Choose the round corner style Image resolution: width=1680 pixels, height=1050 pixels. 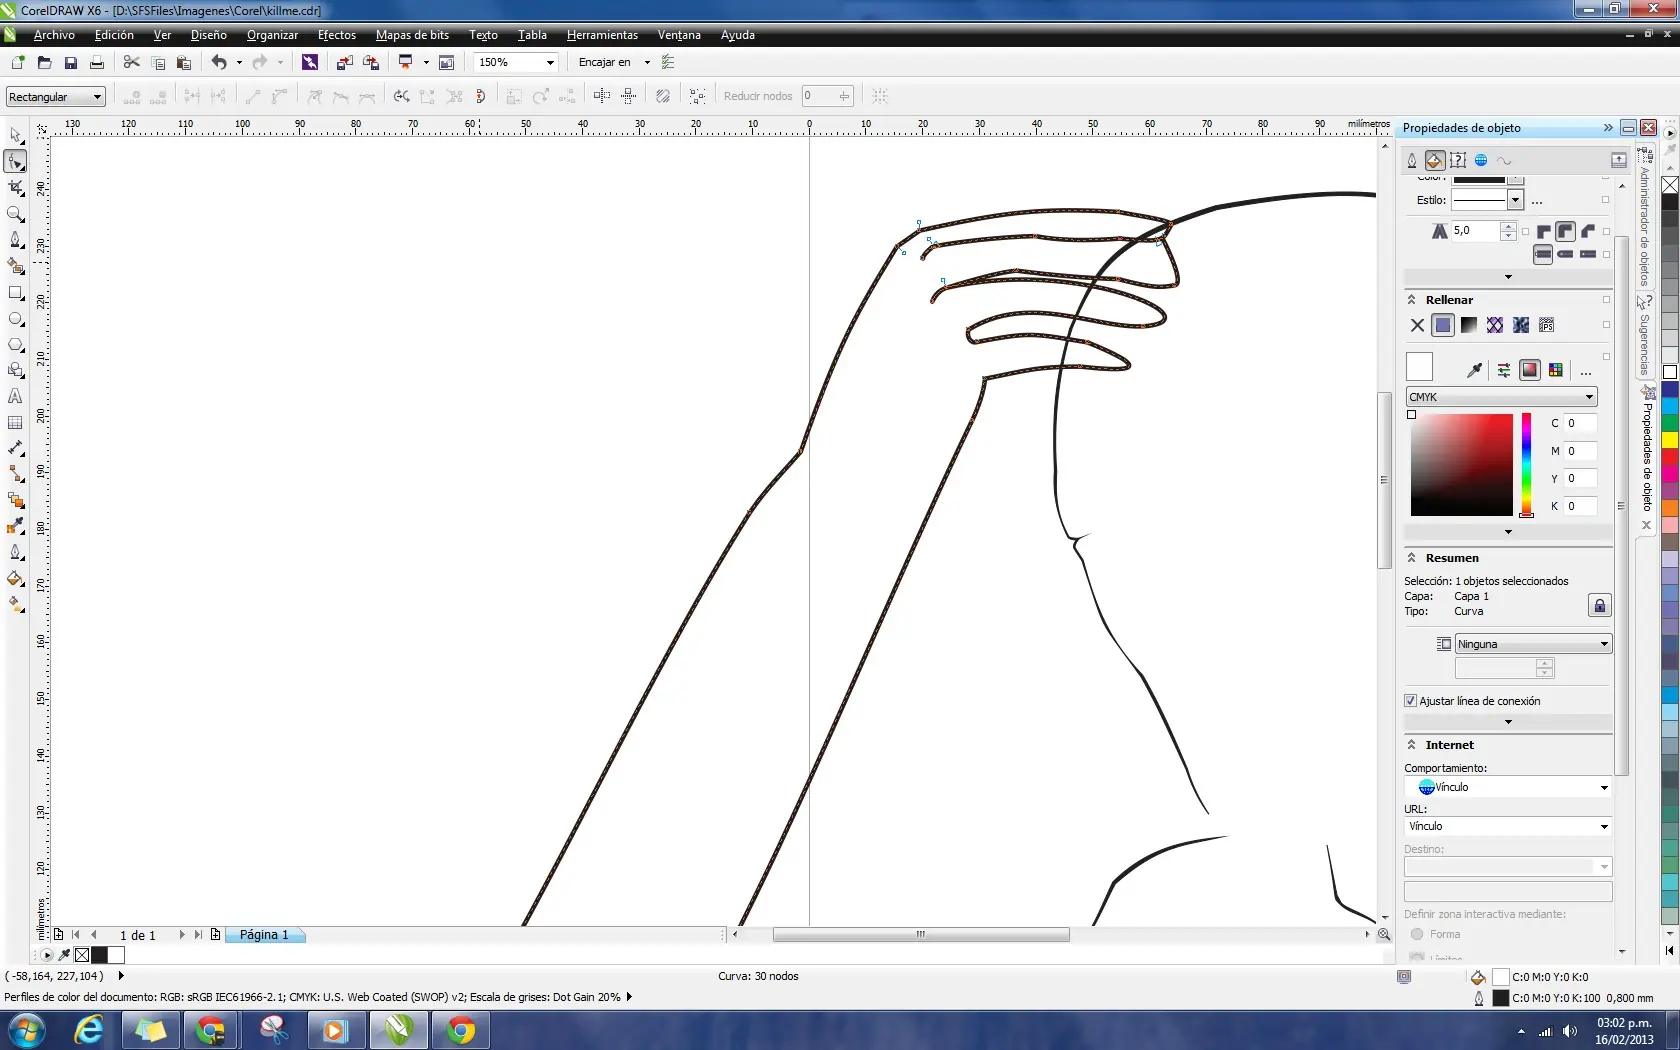[1566, 231]
